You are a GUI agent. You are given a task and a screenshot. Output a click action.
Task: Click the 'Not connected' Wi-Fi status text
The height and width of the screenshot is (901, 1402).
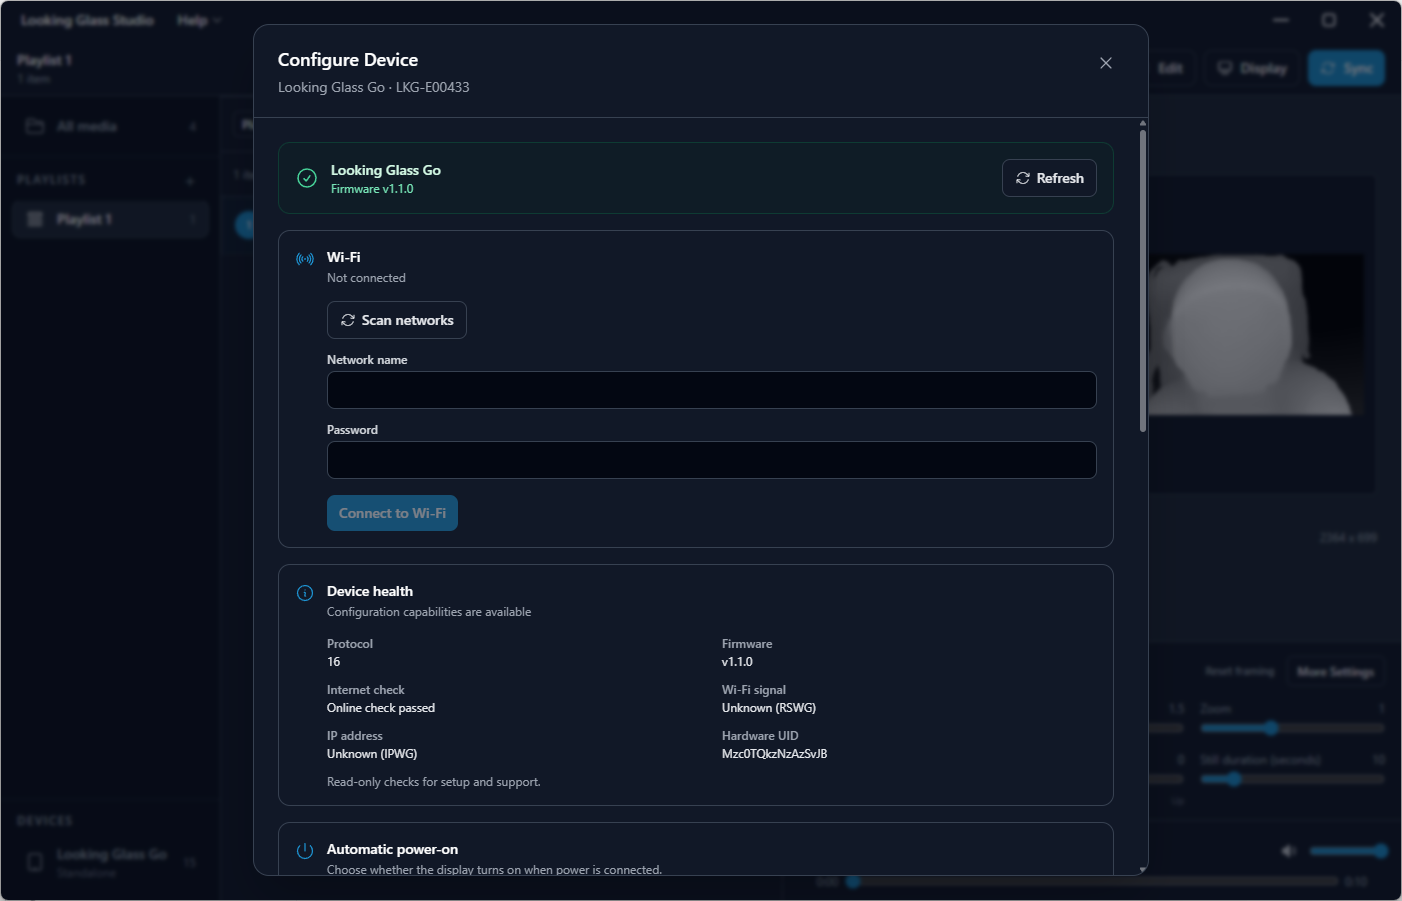(366, 278)
